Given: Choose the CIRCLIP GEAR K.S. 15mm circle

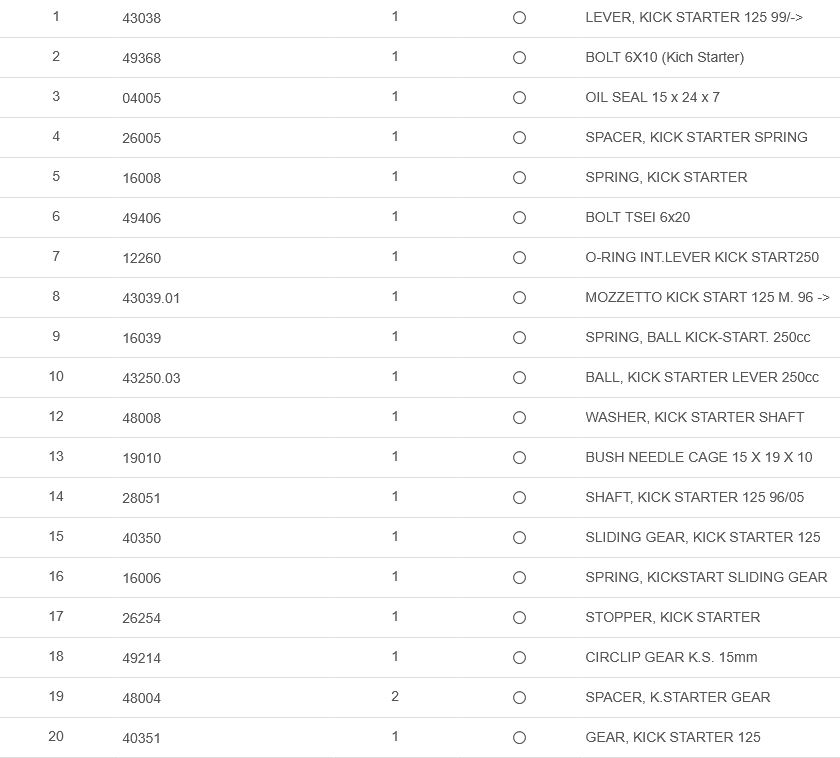Looking at the screenshot, I should pyautogui.click(x=519, y=658).
